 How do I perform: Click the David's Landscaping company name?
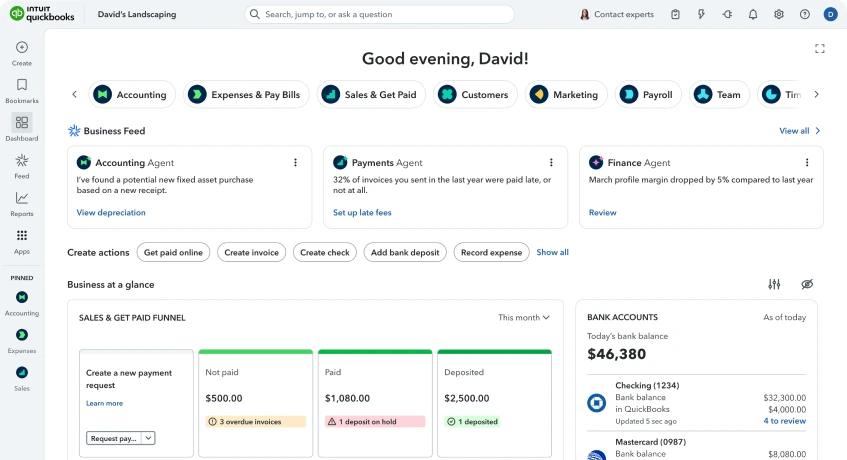pos(137,14)
